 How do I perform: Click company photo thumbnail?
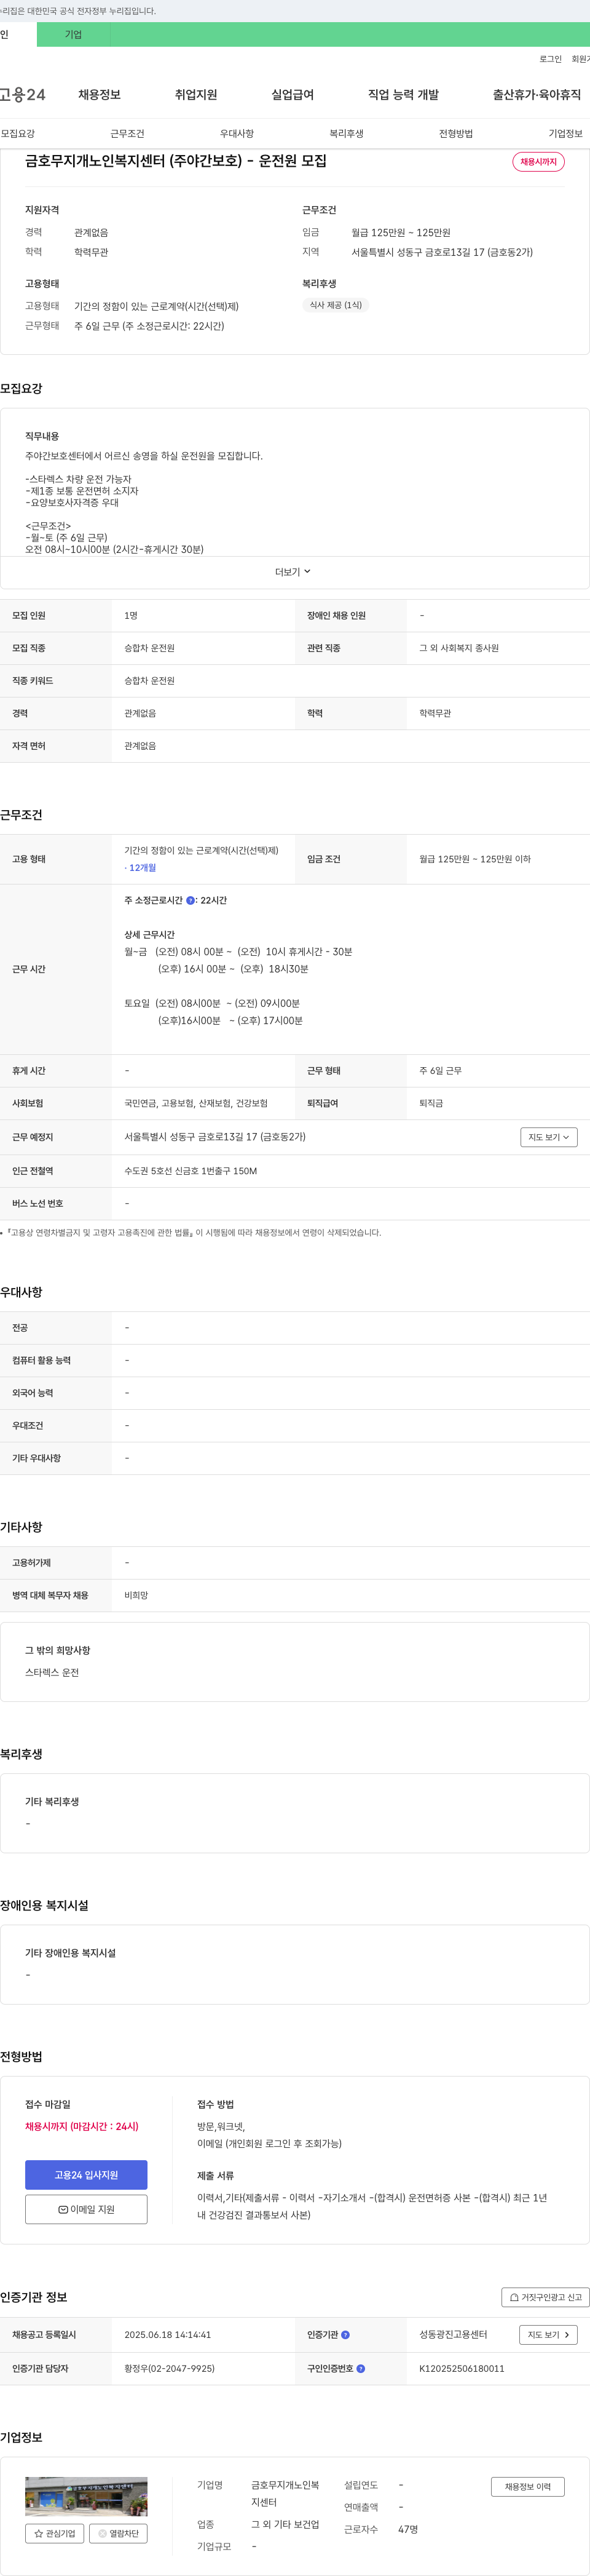click(86, 2497)
